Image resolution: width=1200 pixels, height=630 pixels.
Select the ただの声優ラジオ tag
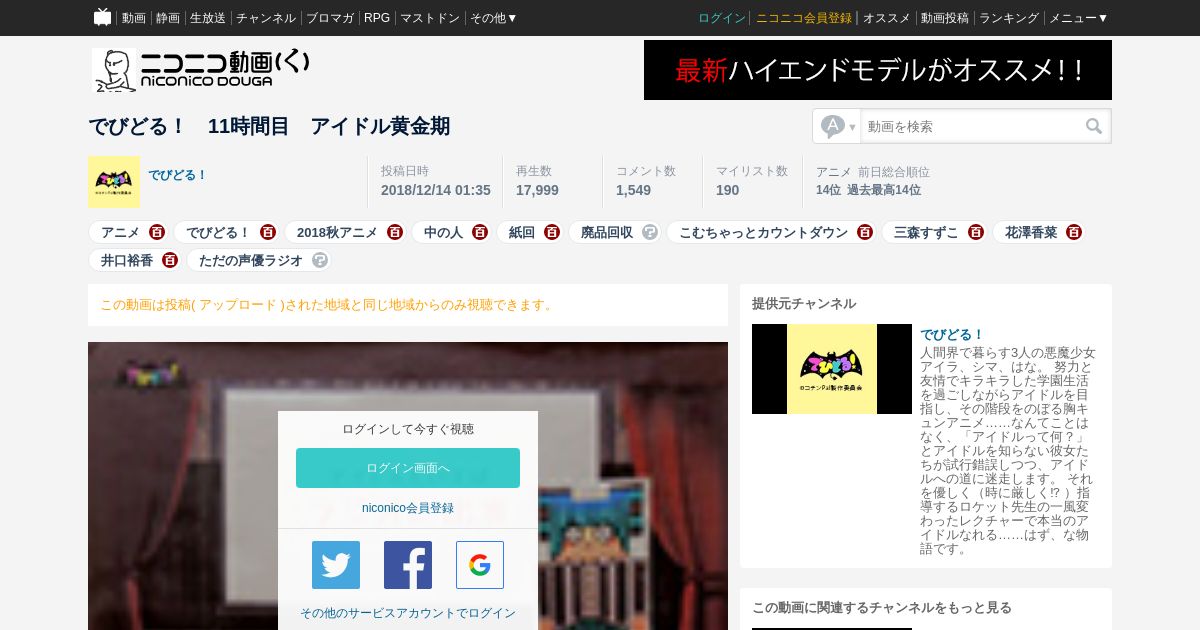click(251, 260)
